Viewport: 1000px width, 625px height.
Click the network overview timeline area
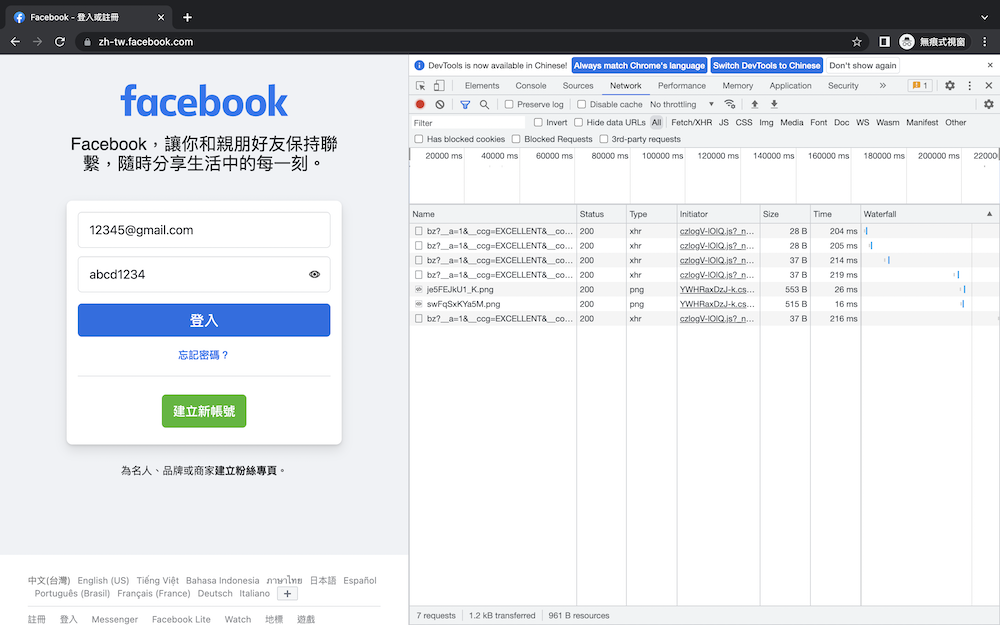tap(704, 176)
